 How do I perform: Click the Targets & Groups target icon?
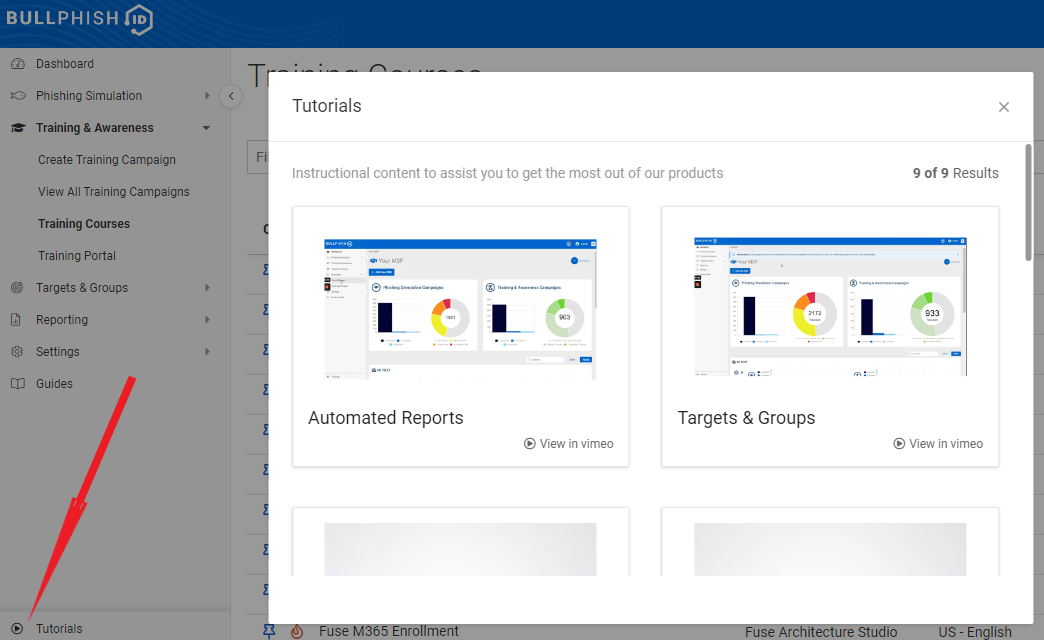coord(18,288)
